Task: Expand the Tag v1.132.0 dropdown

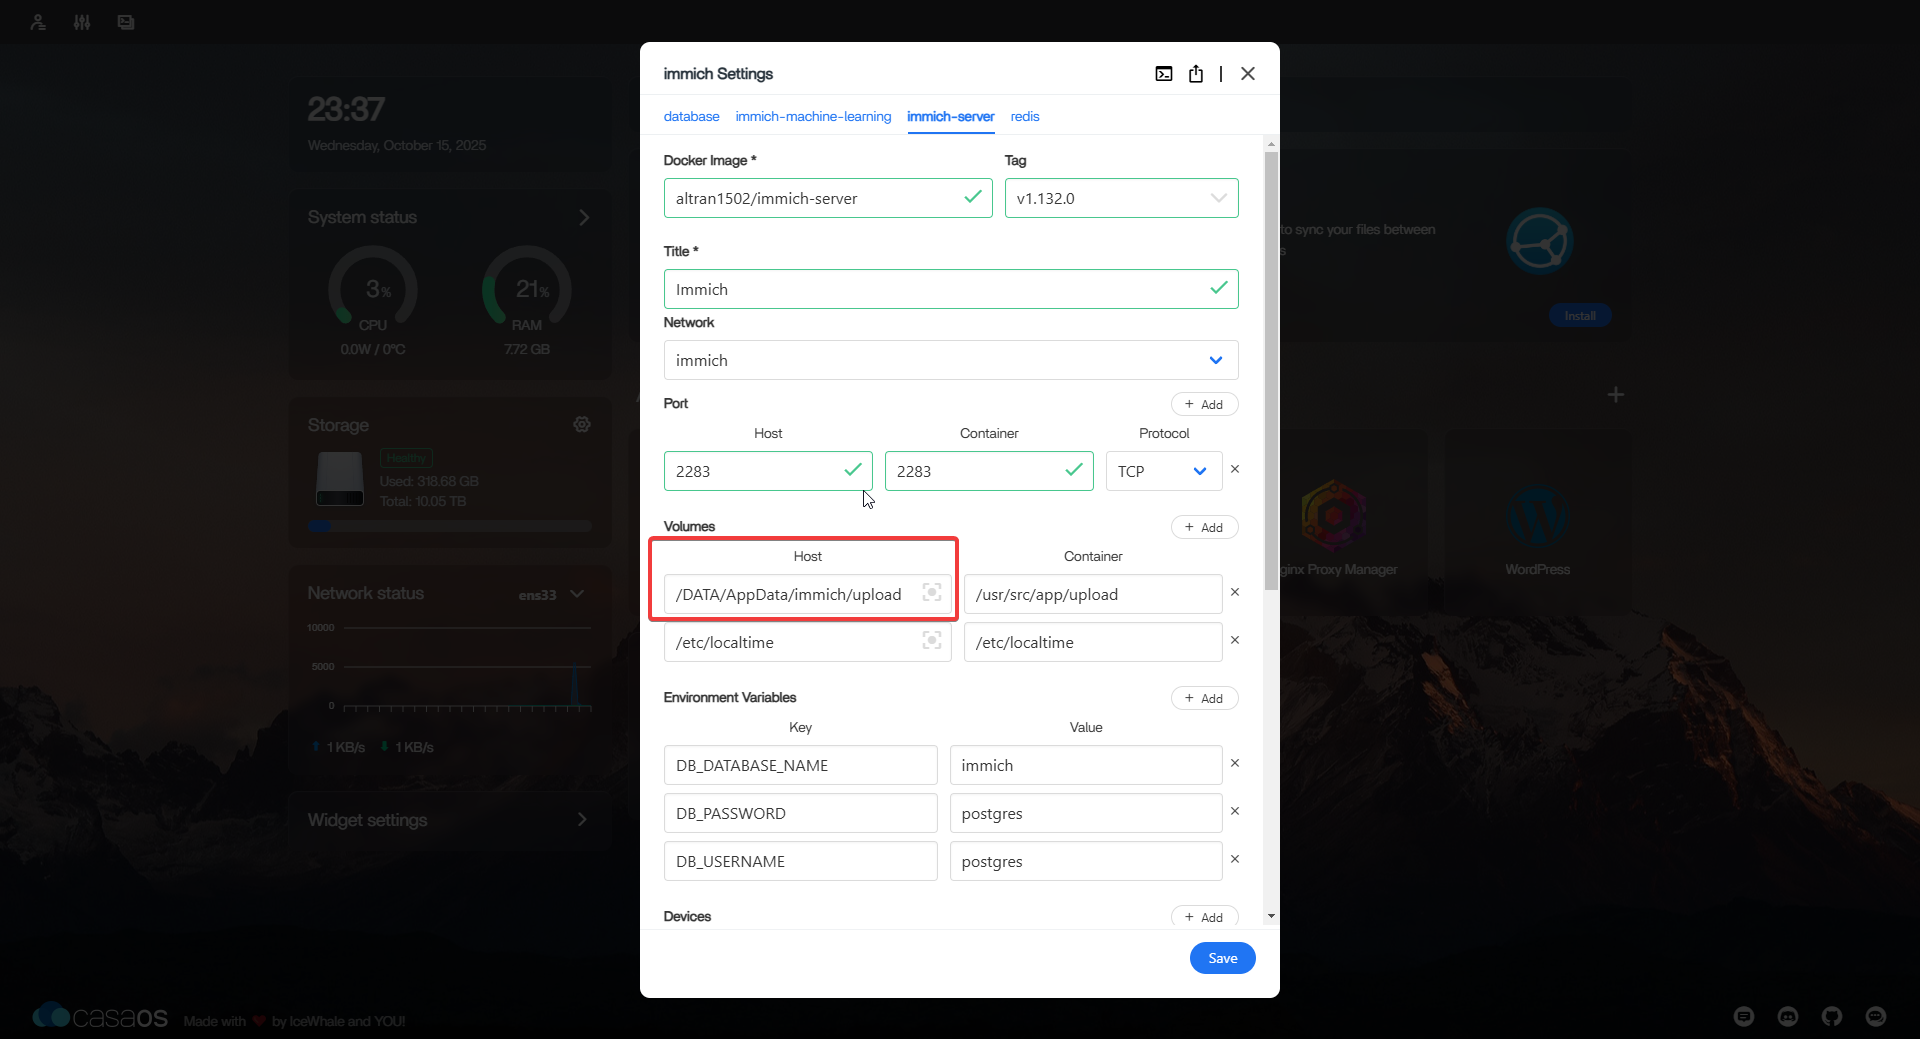Action: point(1122,198)
